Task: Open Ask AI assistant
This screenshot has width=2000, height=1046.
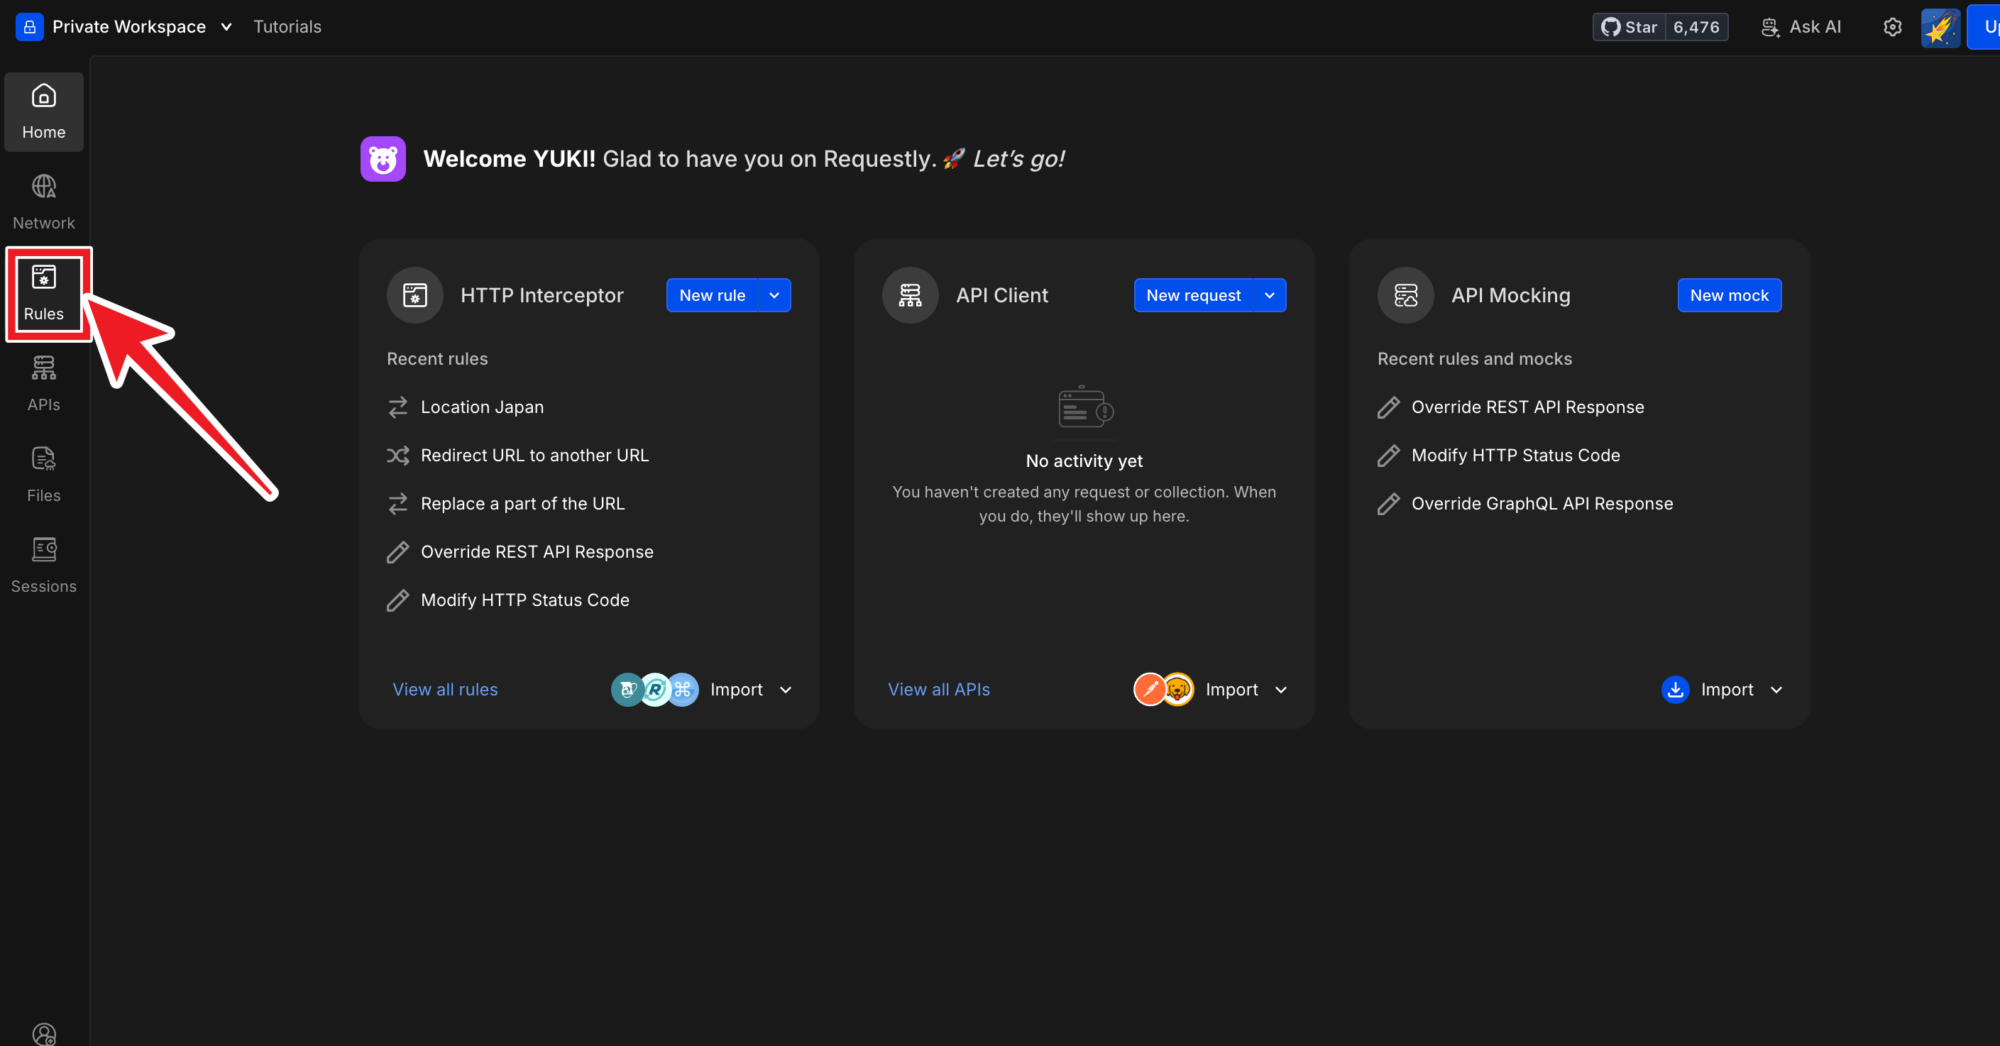Action: tap(1801, 27)
